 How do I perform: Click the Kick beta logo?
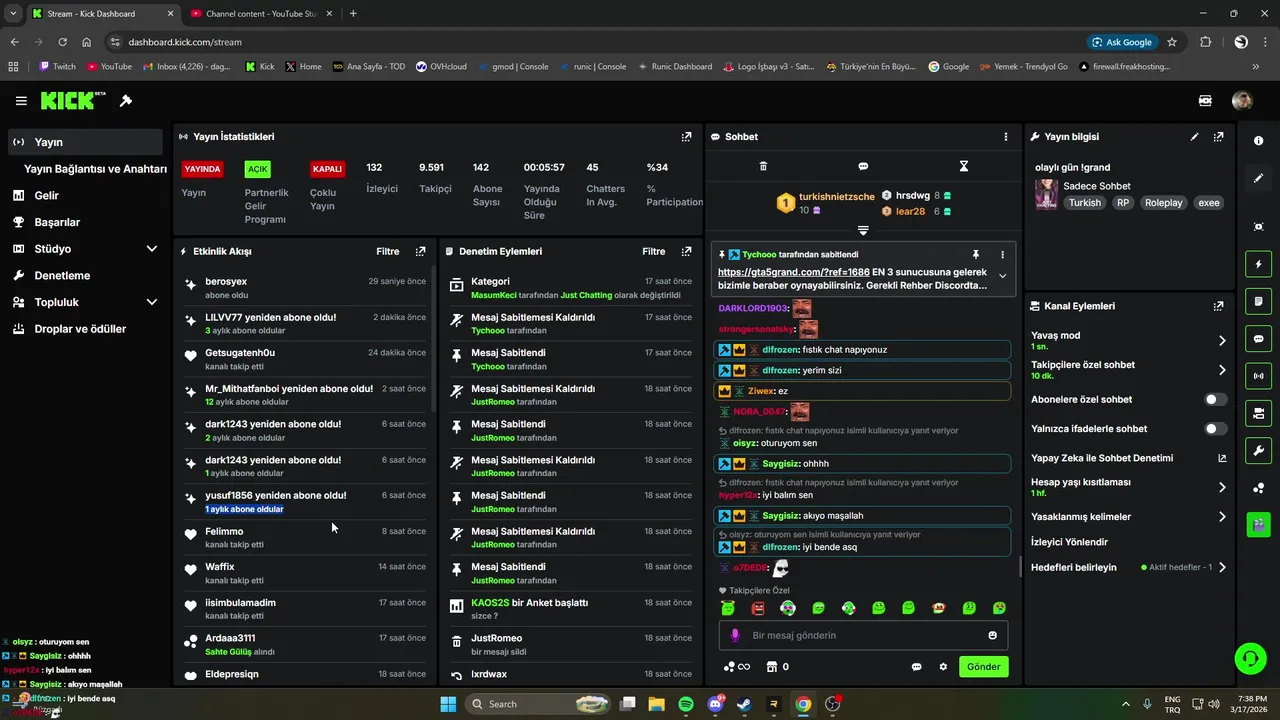coord(73,100)
